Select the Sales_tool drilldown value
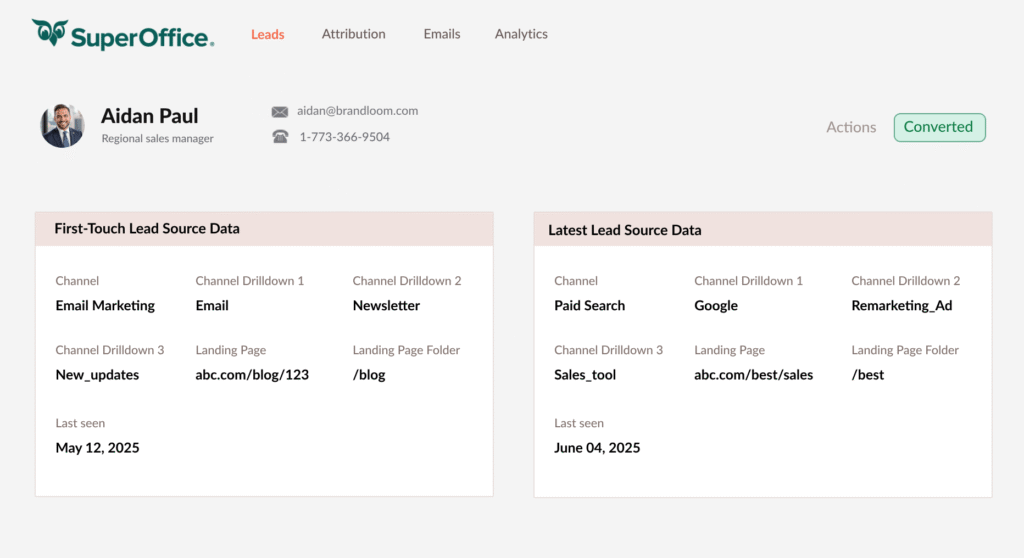1024x558 pixels. click(585, 375)
